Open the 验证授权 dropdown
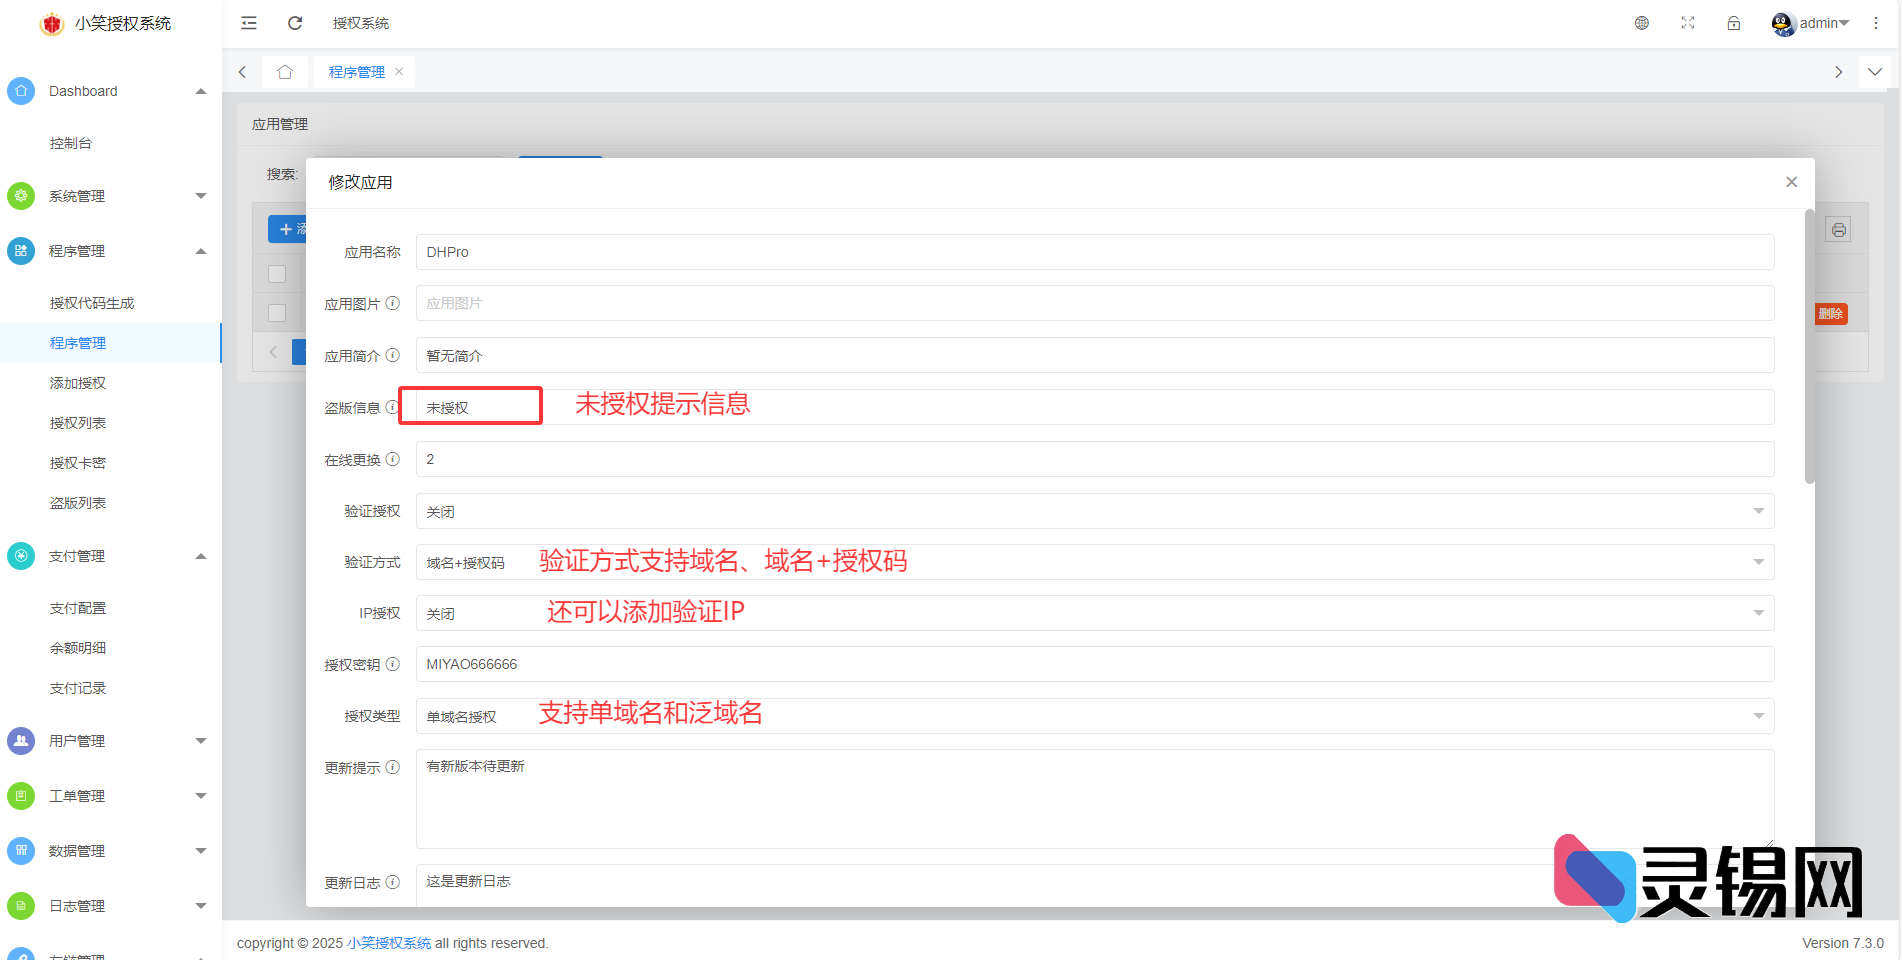Screen dimensions: 1902x960 (1094, 511)
